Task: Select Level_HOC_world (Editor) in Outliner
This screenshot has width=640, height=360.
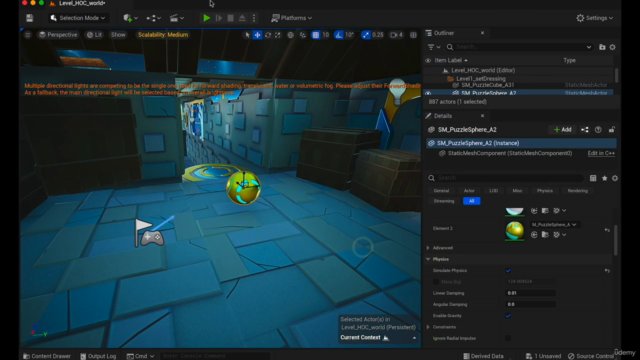Action: [483, 70]
